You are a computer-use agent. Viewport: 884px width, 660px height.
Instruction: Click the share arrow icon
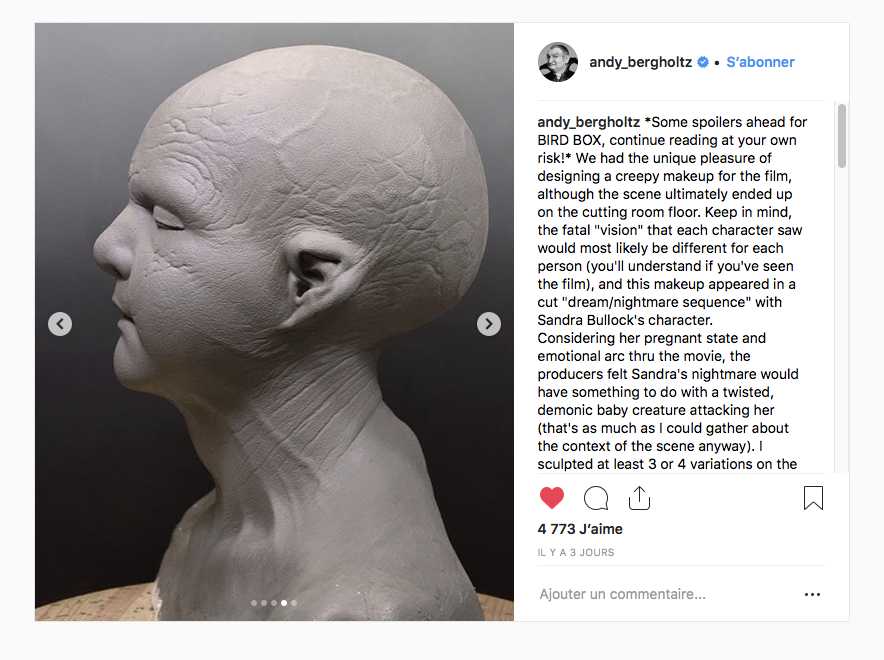tap(639, 498)
